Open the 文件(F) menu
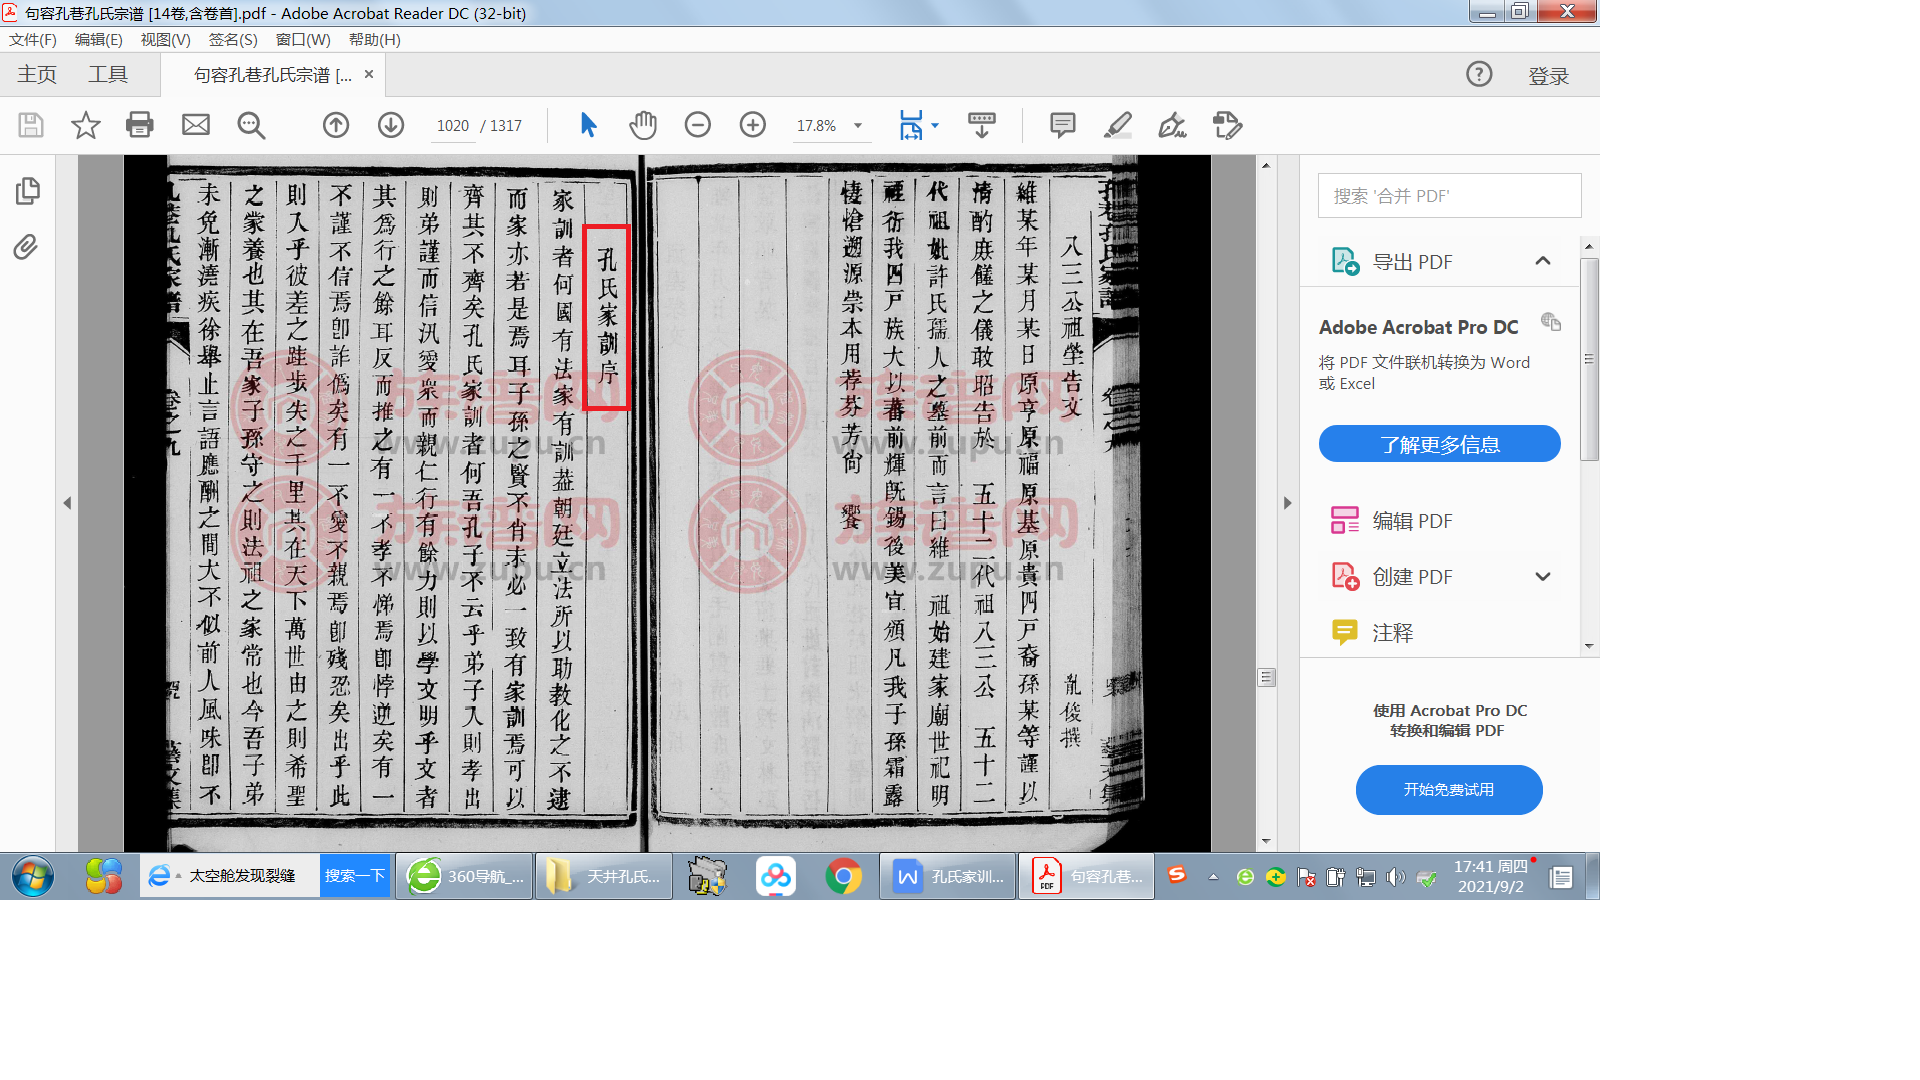This screenshot has width=1920, height=1080. click(x=33, y=40)
